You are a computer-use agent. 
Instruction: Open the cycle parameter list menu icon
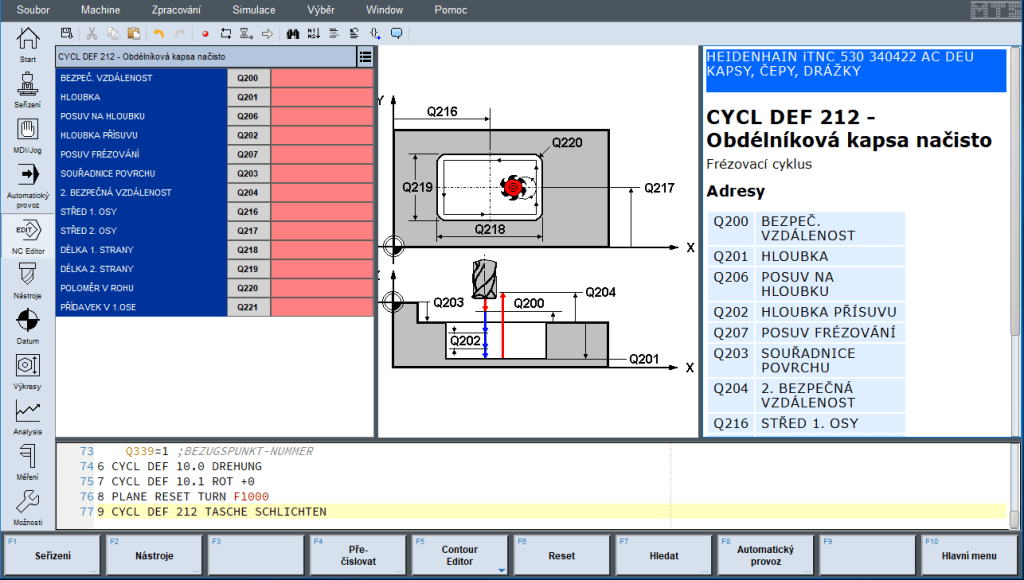(x=365, y=57)
